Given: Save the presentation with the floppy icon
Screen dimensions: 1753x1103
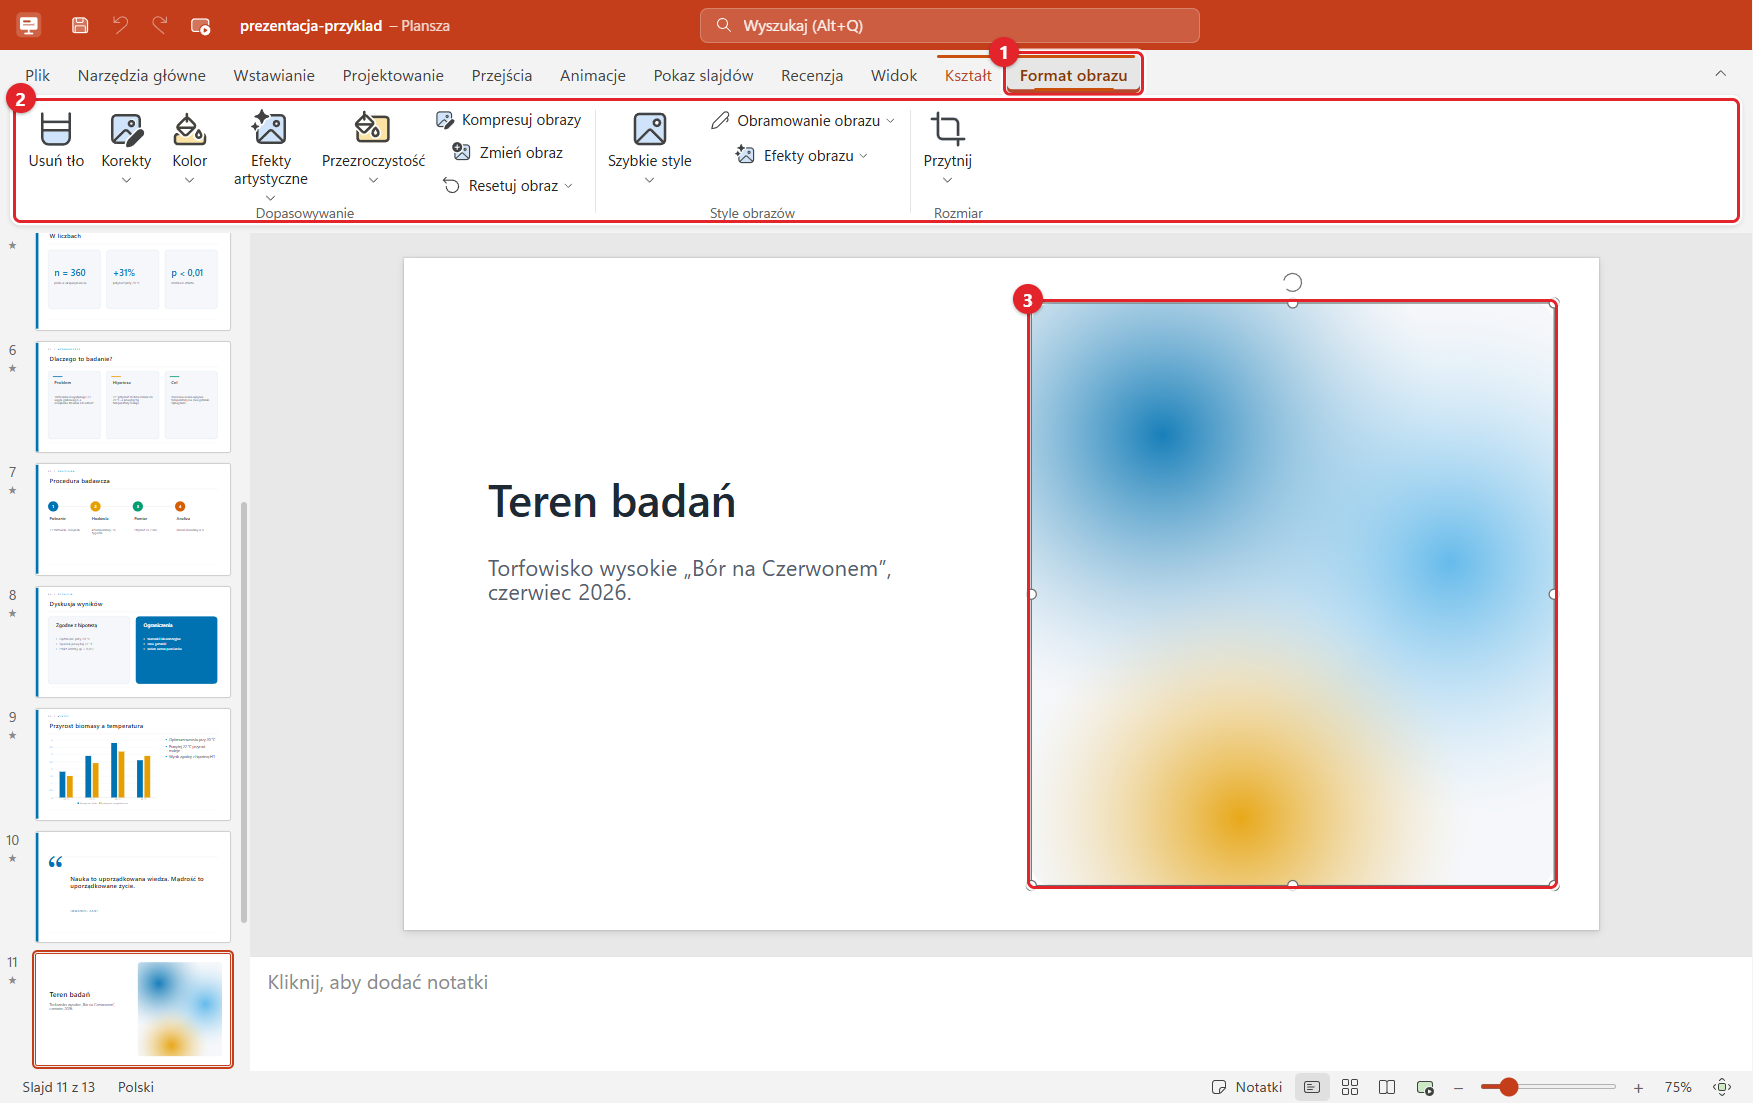Looking at the screenshot, I should [x=80, y=25].
